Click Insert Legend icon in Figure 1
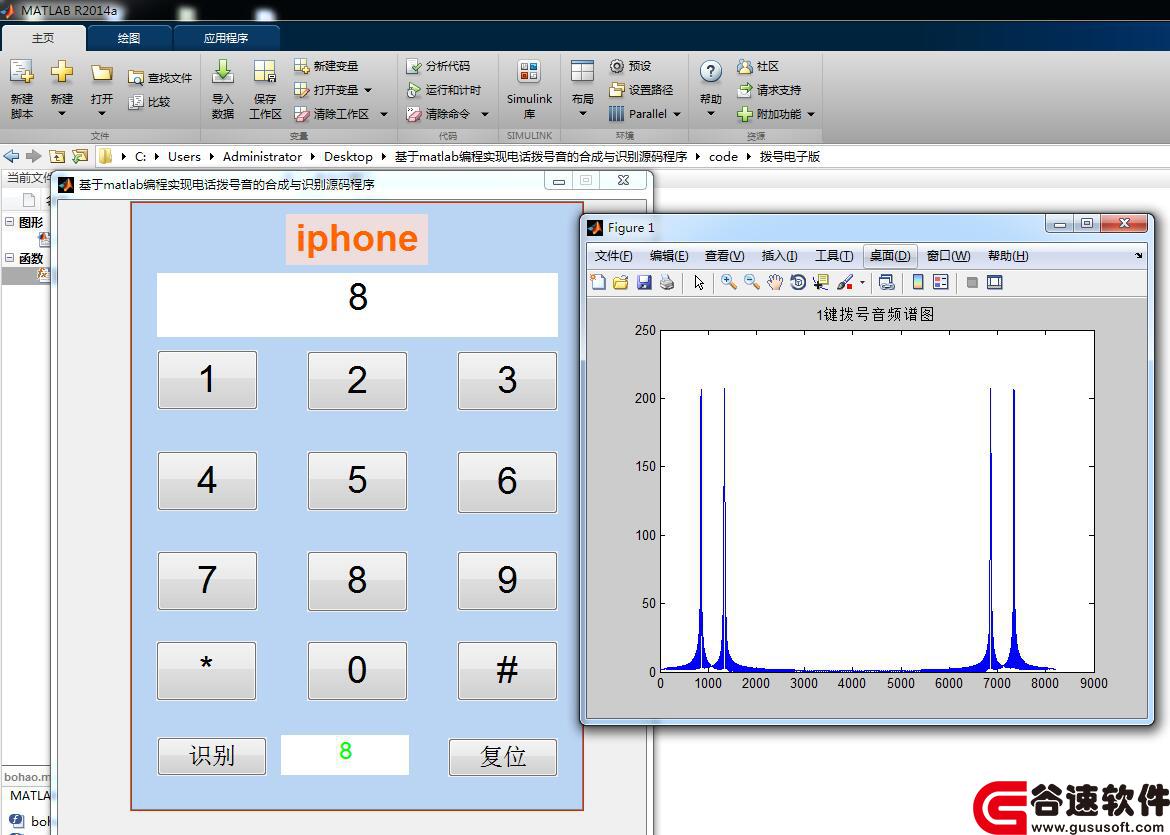 (x=941, y=282)
